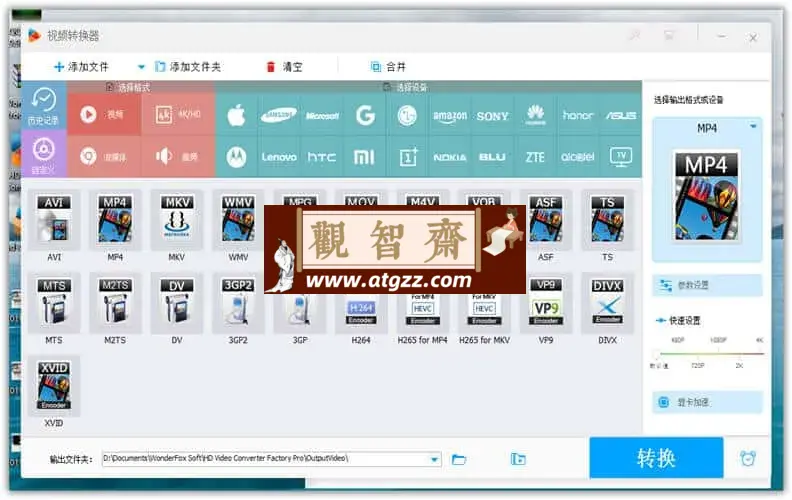
Task: Click 添加文件 to add a file
Action: pos(81,67)
